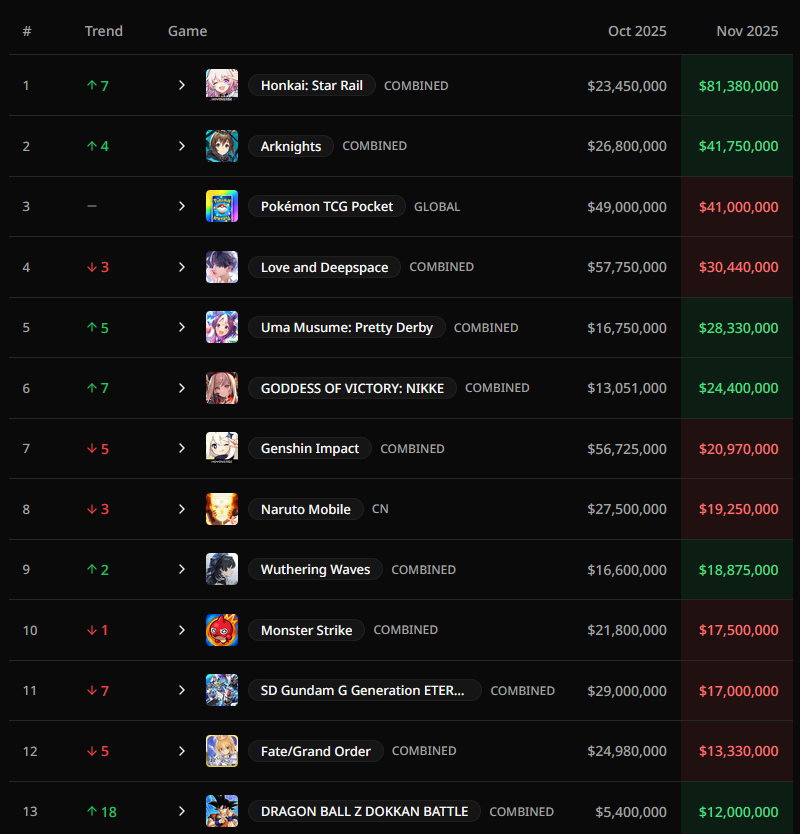Click the Fate/Grand Order game icon
This screenshot has height=834, width=800.
tap(222, 751)
